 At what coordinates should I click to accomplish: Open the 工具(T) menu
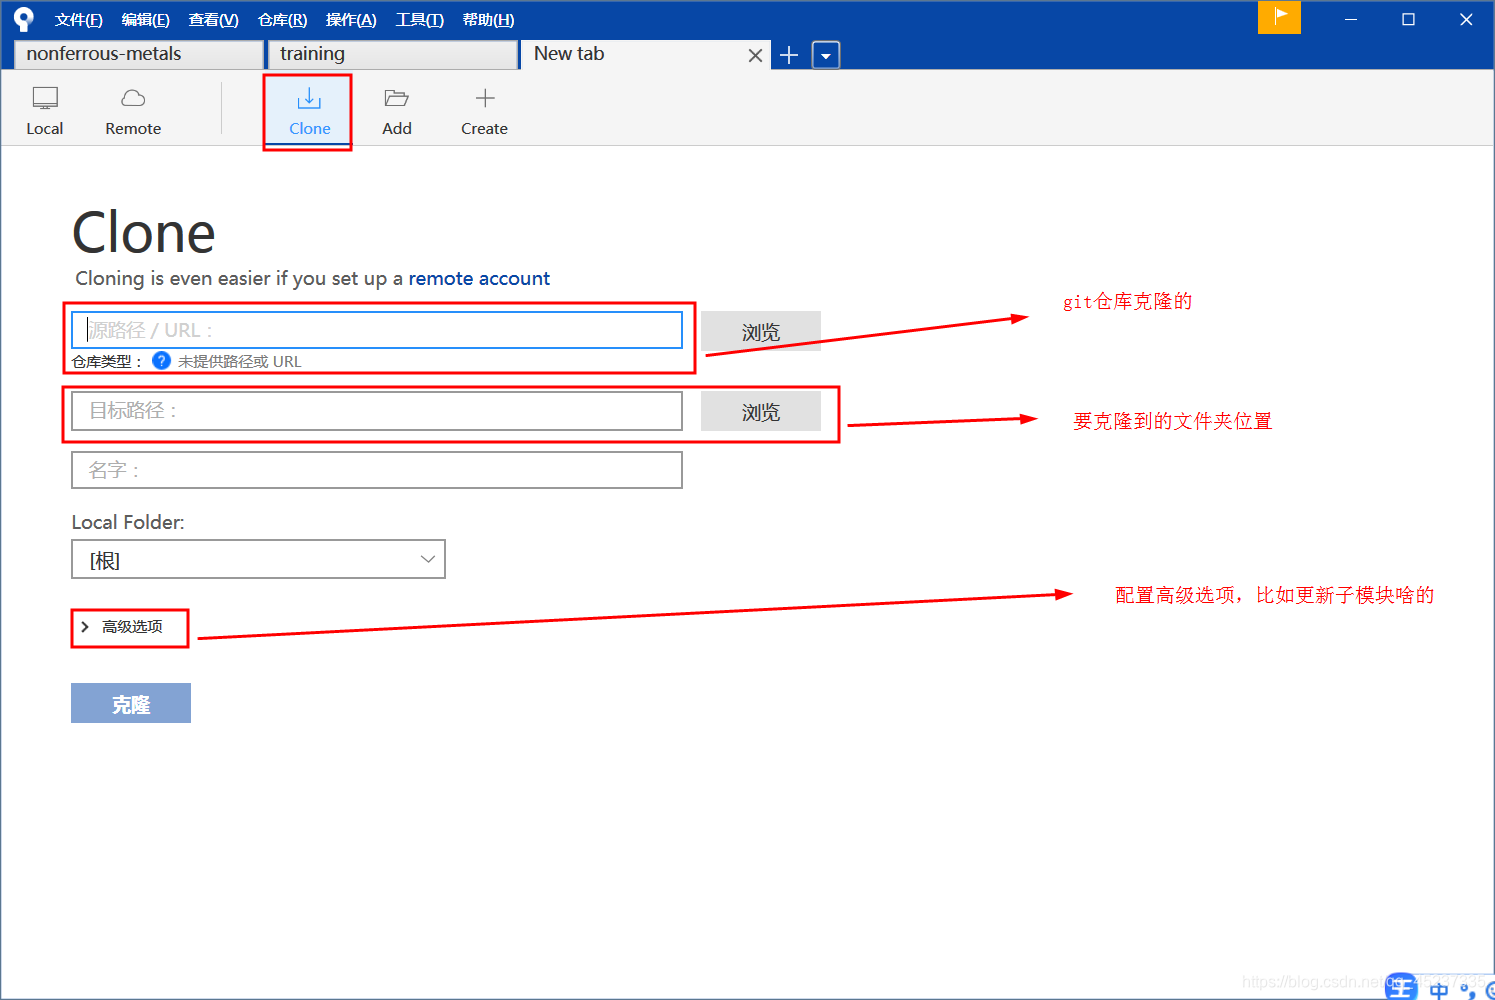pyautogui.click(x=420, y=20)
